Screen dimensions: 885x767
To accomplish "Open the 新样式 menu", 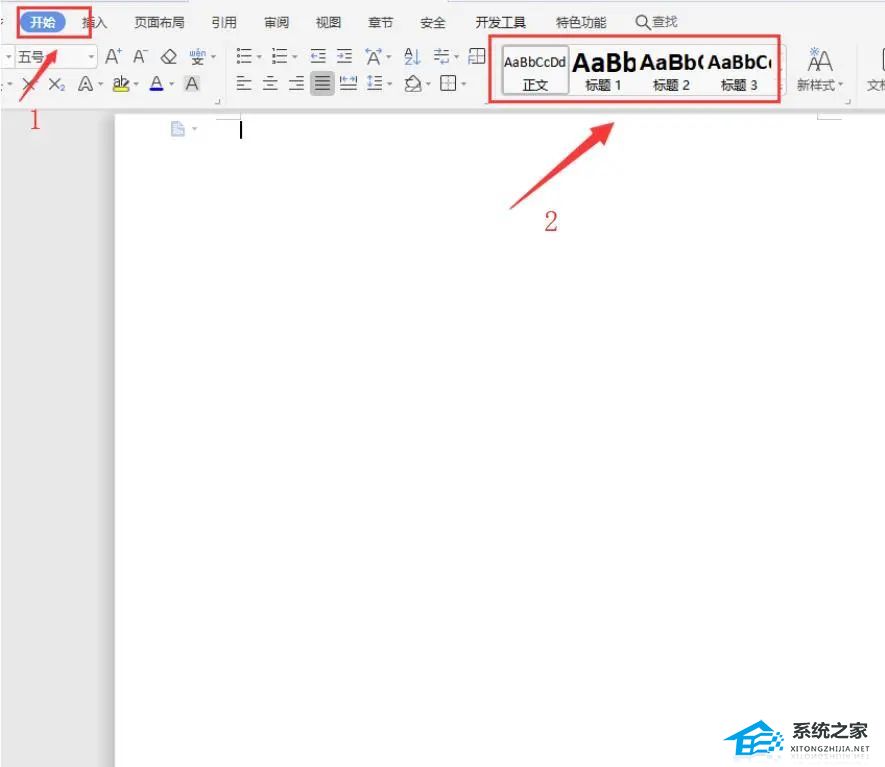I will click(820, 70).
